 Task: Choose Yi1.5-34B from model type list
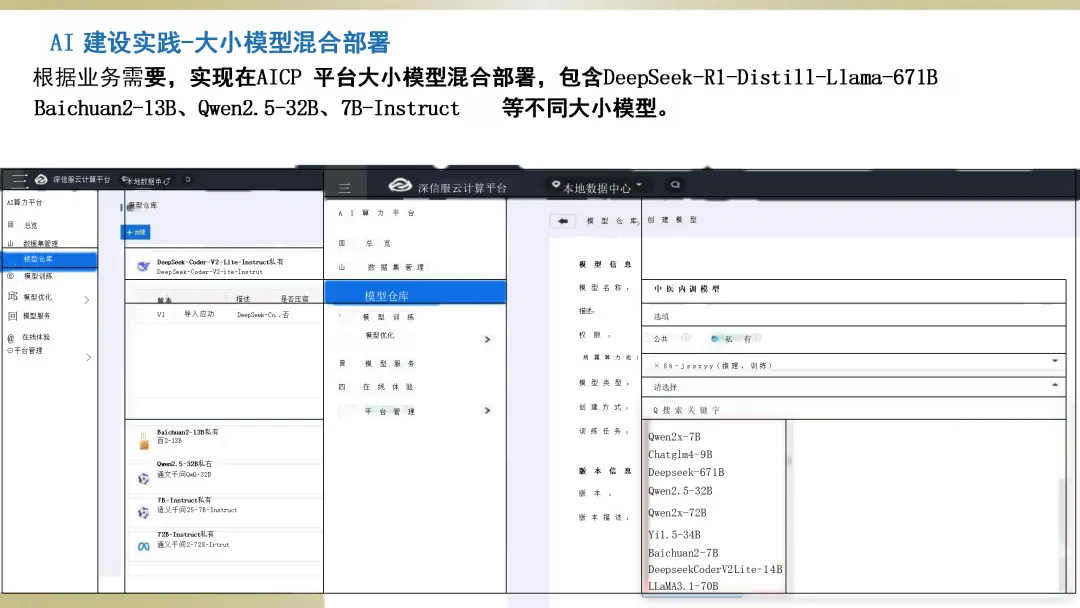click(674, 535)
